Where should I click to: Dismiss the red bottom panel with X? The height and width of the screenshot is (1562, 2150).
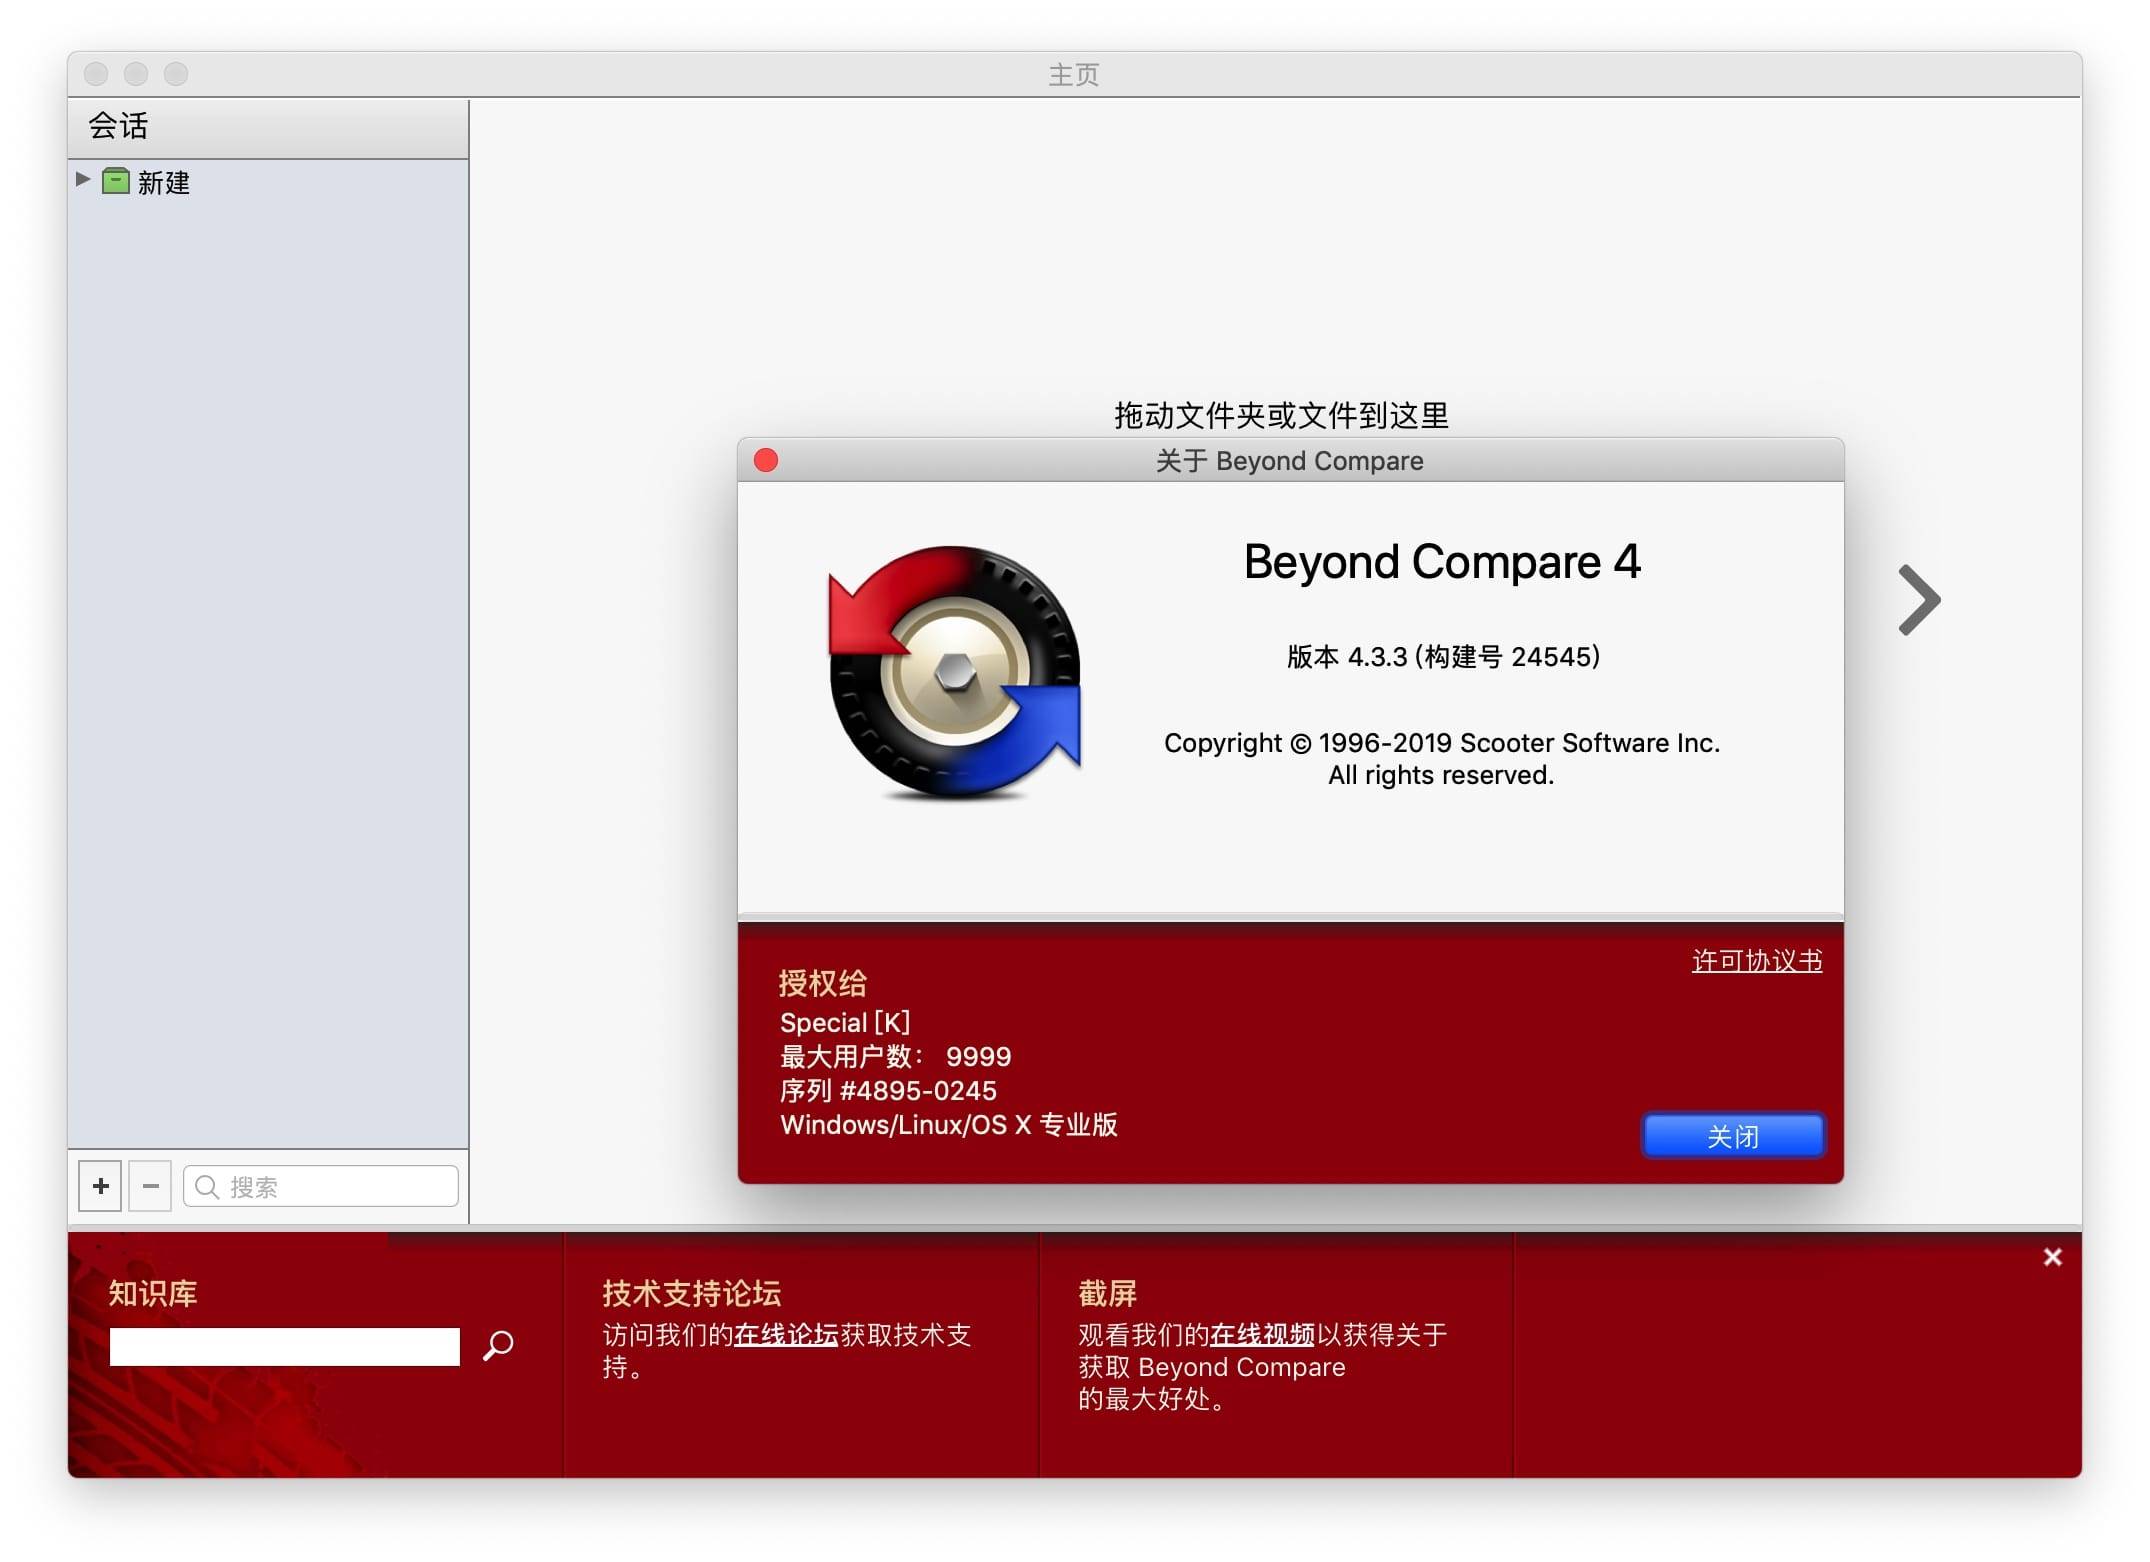point(2052,1257)
